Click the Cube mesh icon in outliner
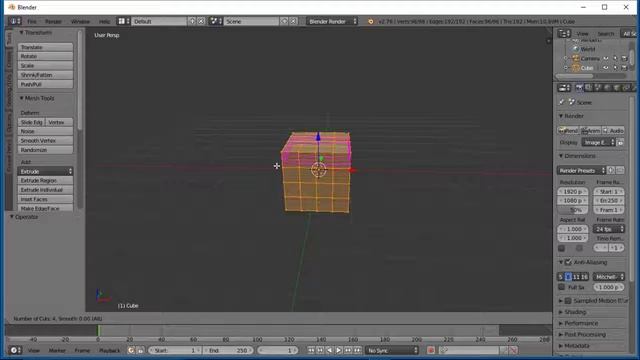This screenshot has width=640, height=360. (576, 68)
